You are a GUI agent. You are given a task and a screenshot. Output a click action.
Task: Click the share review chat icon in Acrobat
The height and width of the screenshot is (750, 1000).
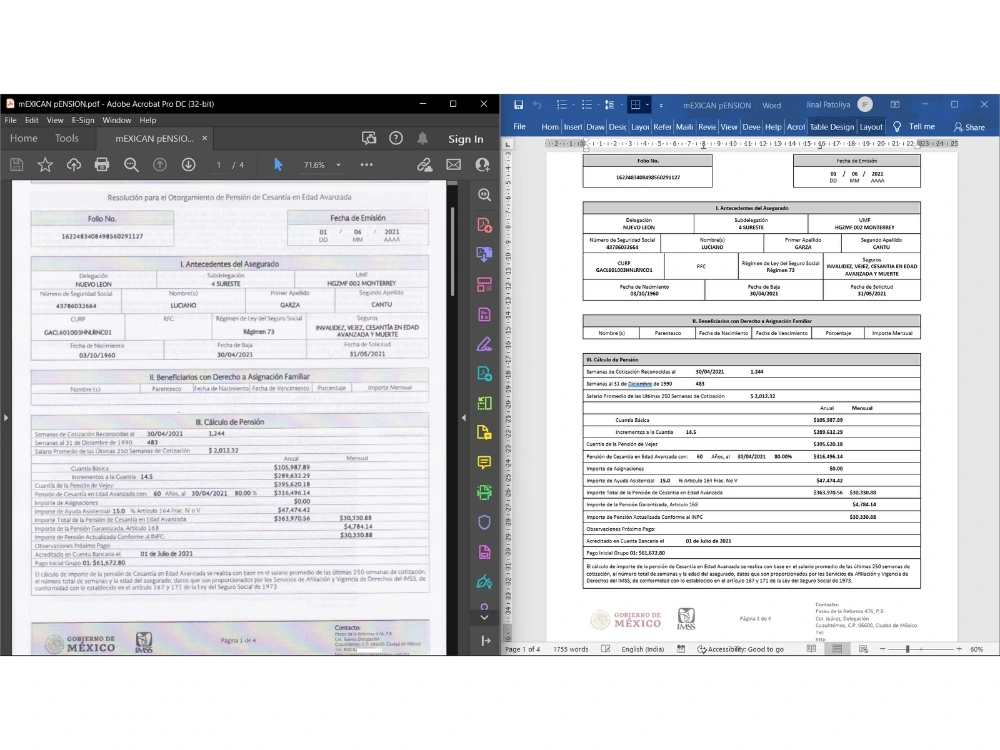[x=369, y=138]
